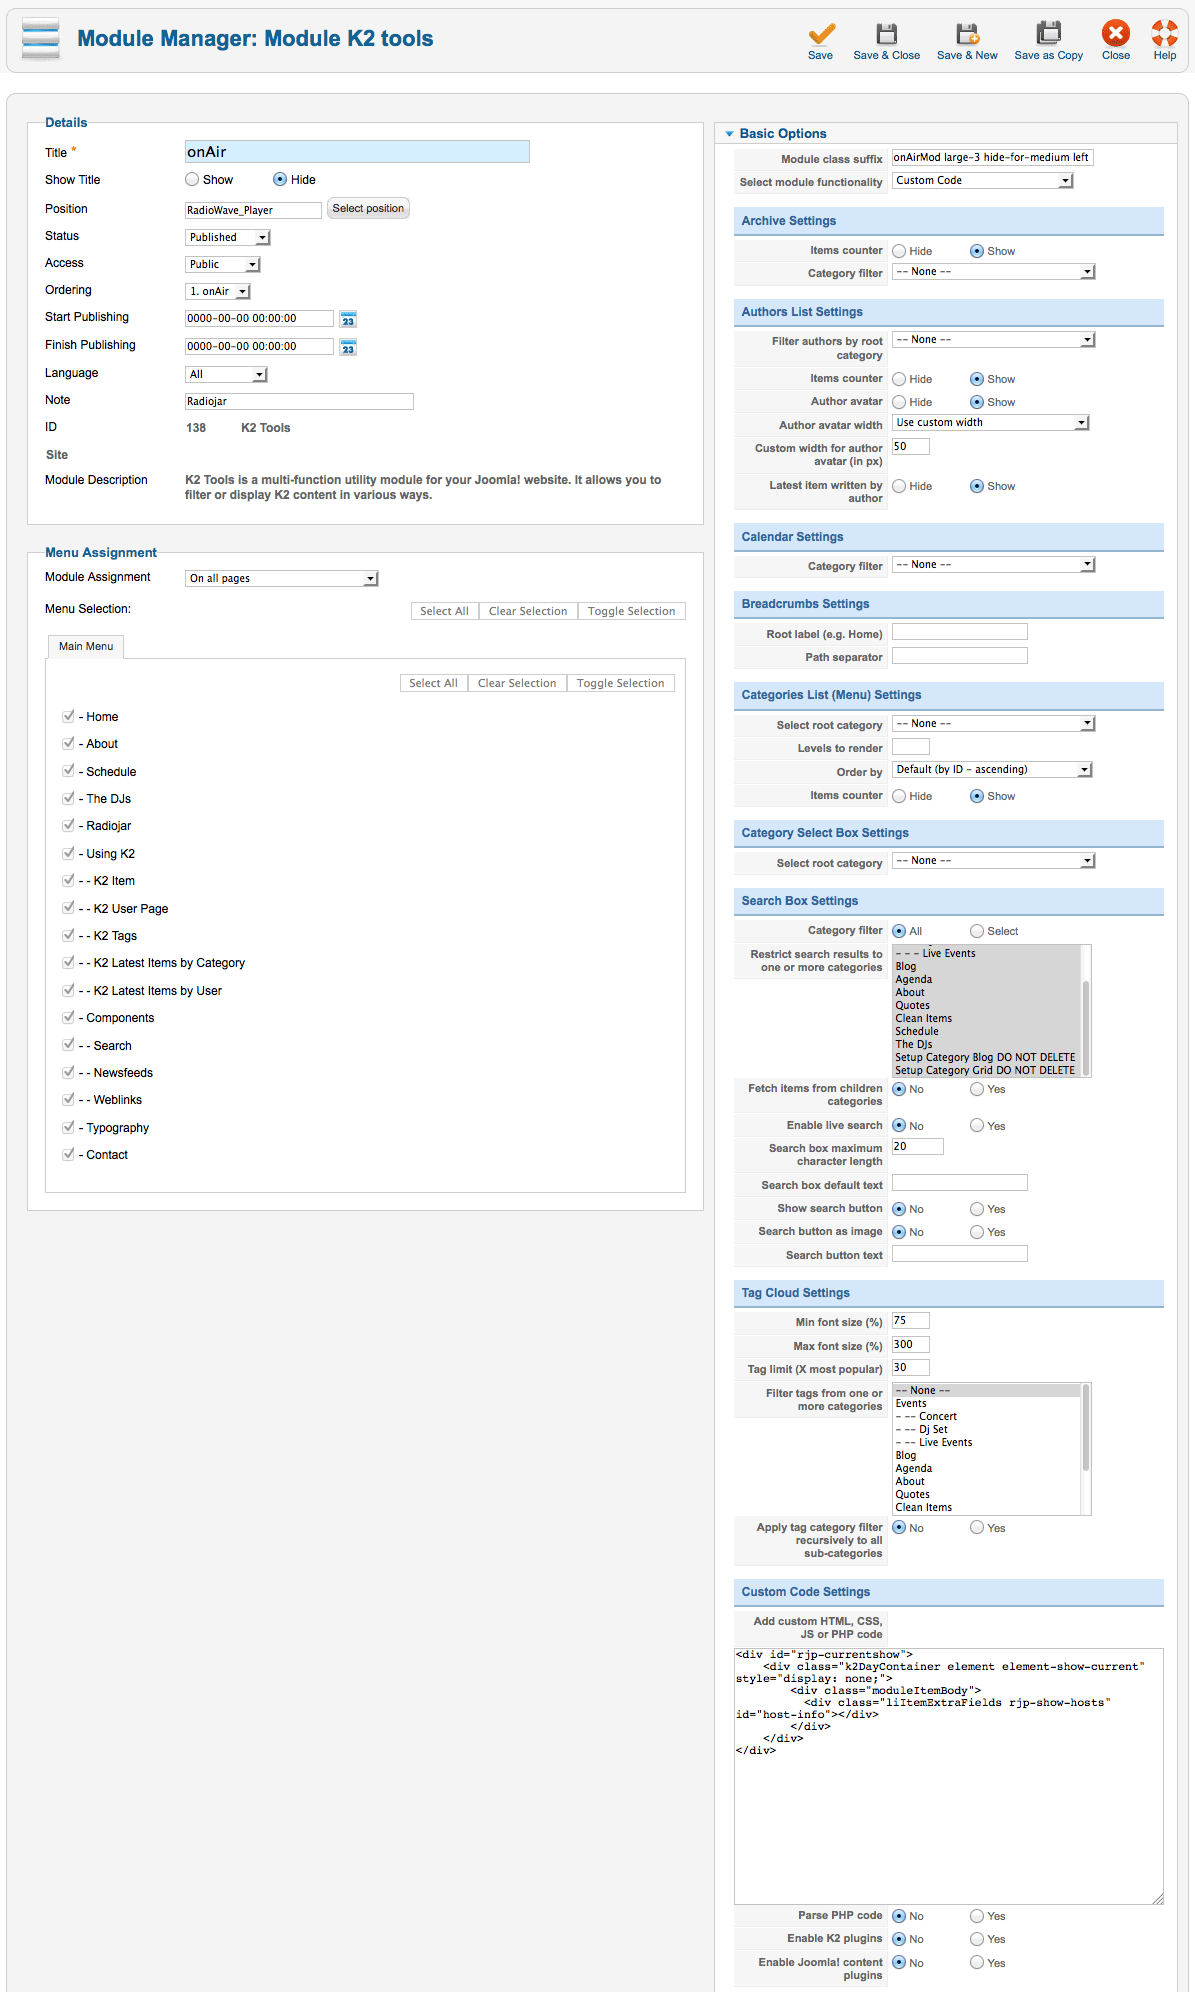Click the Save & Close toolbar icon

[887, 33]
